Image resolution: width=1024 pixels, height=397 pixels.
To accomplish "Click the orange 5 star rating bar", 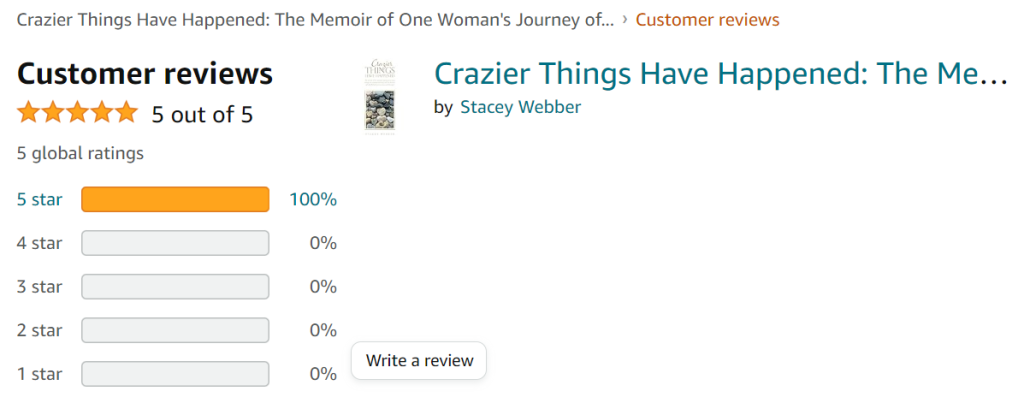I will click(175, 199).
